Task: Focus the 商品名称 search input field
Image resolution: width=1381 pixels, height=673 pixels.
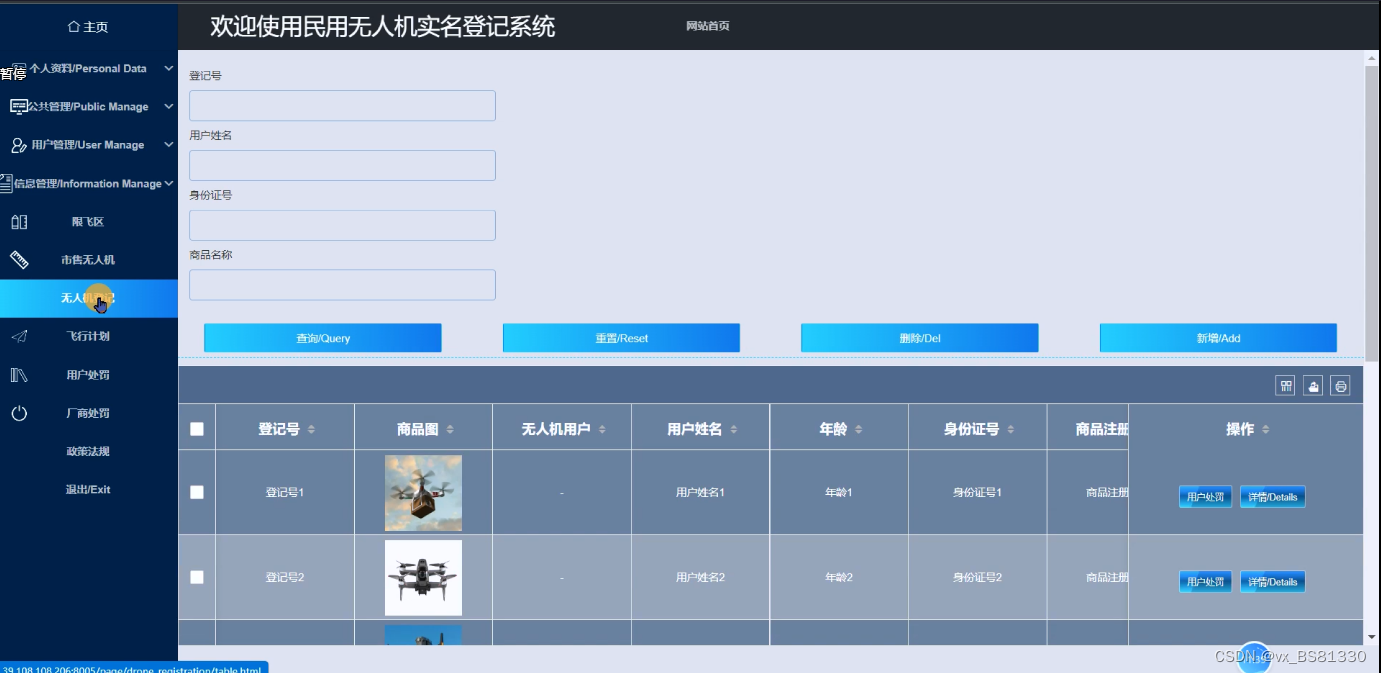Action: point(342,285)
